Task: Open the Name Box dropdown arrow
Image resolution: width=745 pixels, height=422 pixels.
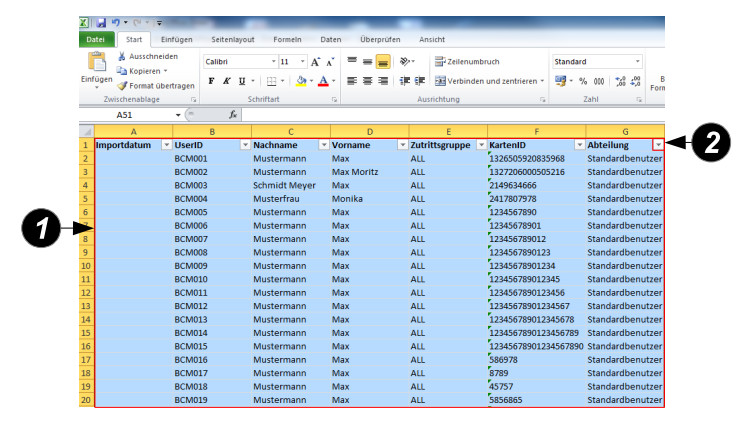Action: coord(178,115)
